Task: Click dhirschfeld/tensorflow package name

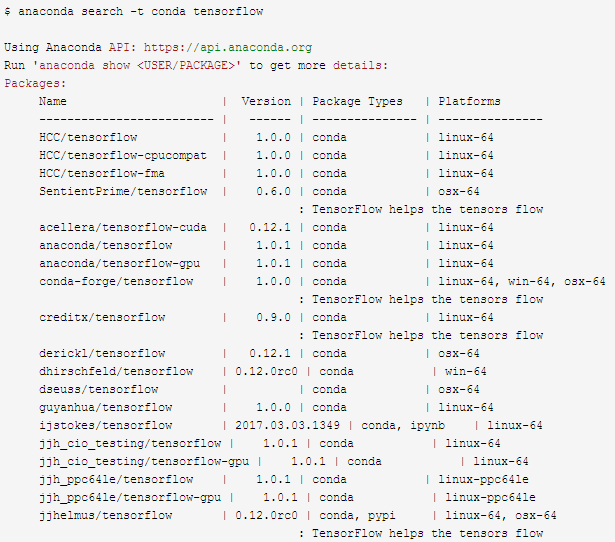Action: pos(116,371)
